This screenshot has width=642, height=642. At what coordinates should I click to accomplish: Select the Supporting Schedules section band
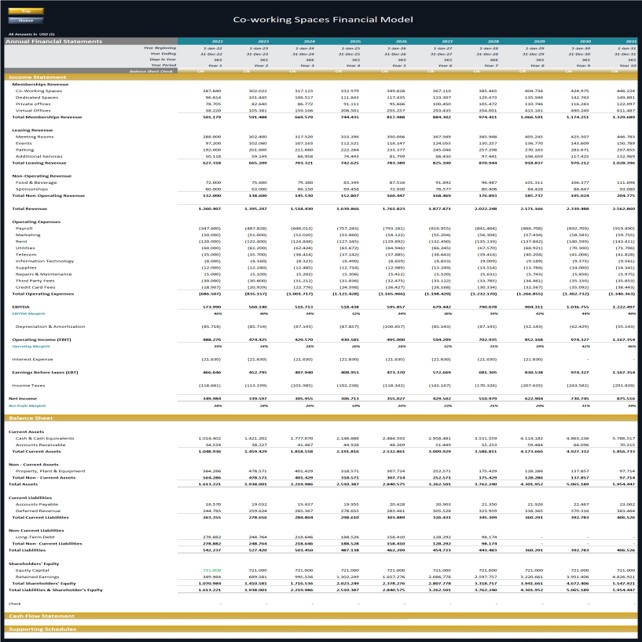click(x=321, y=629)
